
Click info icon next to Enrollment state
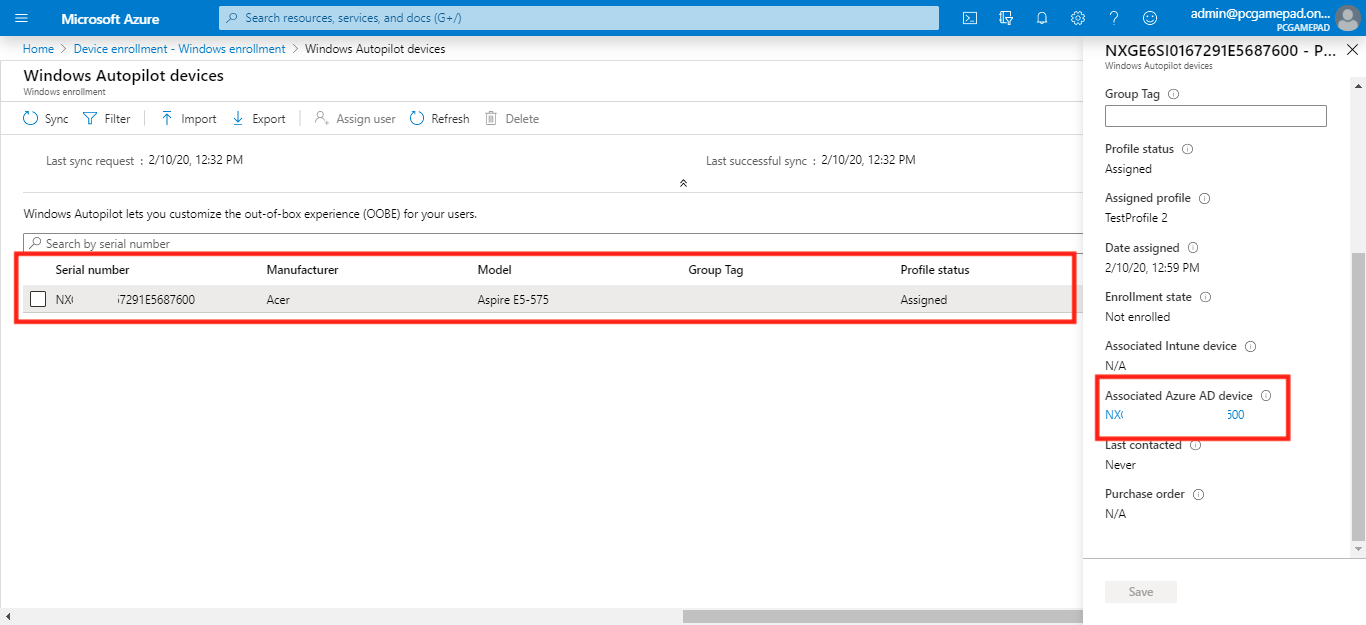(1205, 297)
